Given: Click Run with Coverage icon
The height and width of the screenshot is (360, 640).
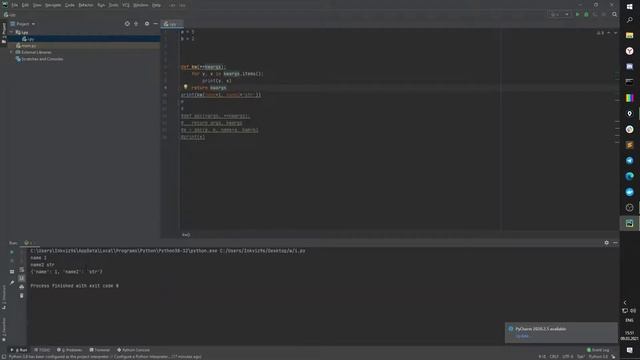Looking at the screenshot, I should coord(596,14).
